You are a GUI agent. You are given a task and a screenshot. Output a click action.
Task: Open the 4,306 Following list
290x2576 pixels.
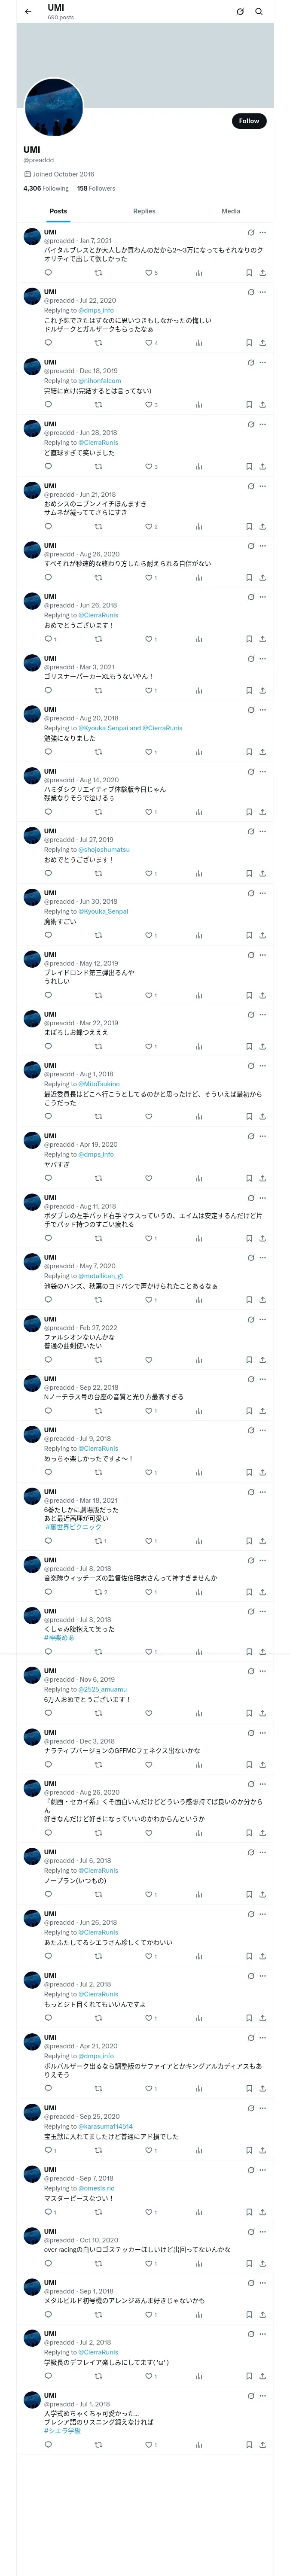[x=46, y=188]
